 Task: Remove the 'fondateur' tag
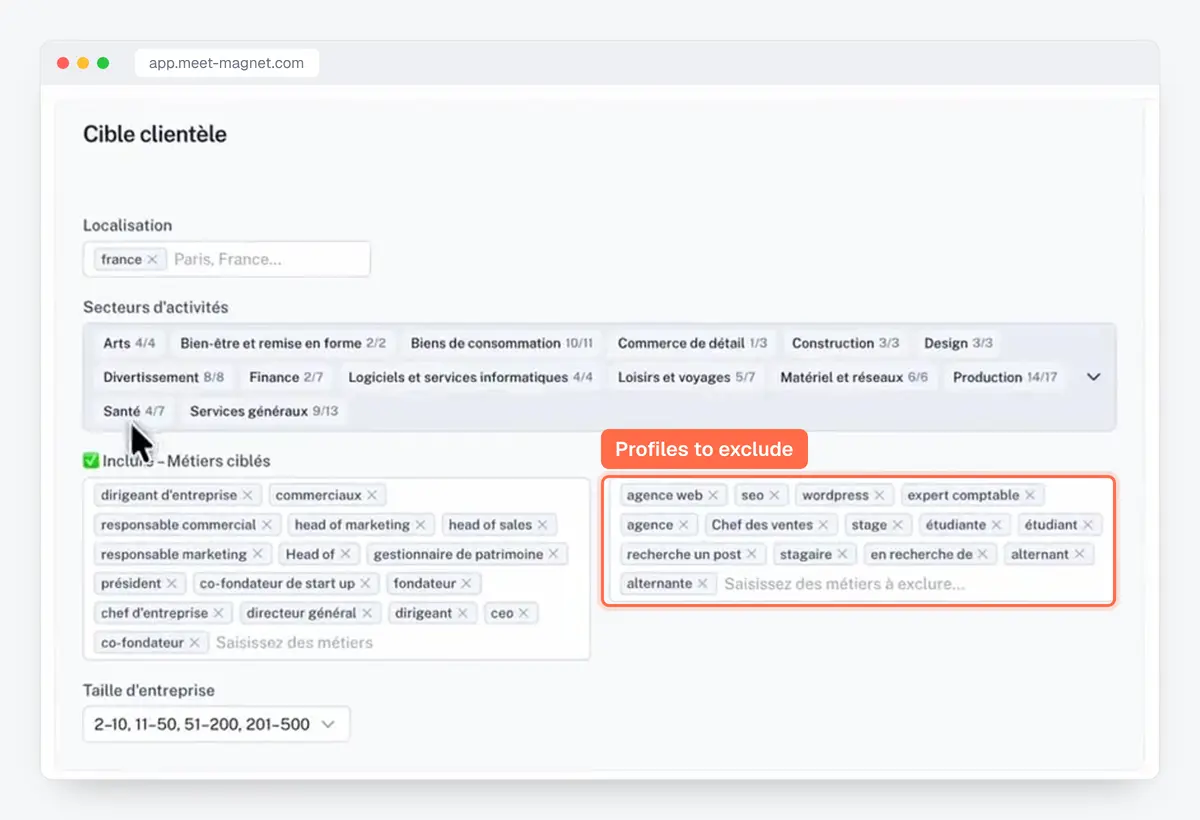click(466, 583)
